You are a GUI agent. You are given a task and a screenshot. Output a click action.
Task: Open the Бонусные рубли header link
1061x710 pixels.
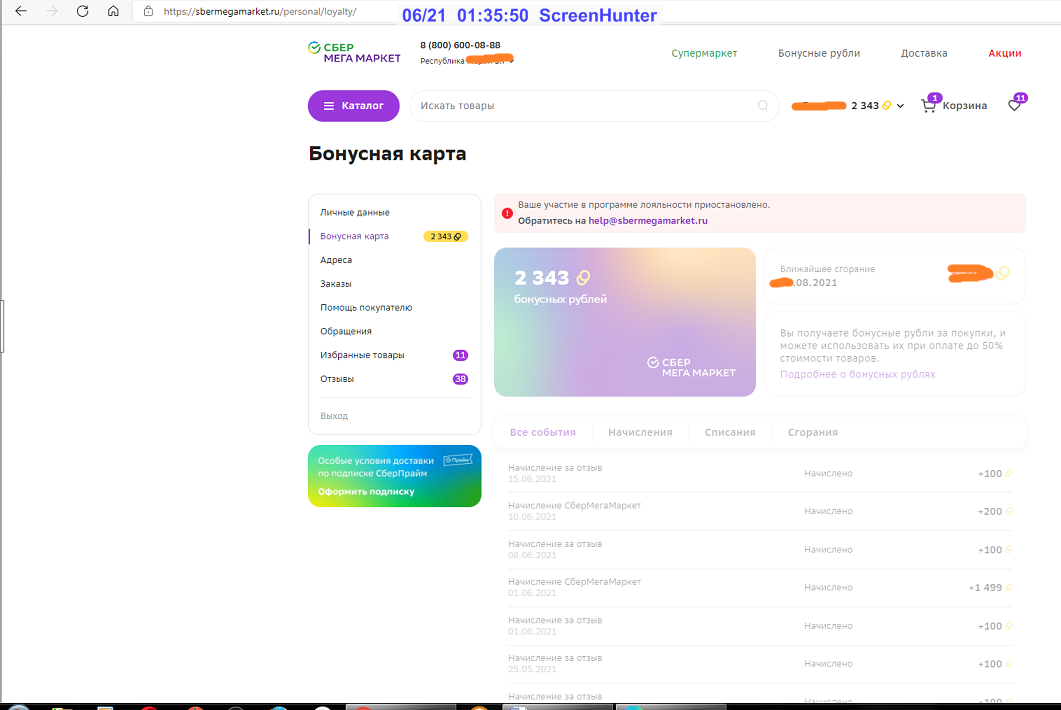pyautogui.click(x=819, y=53)
